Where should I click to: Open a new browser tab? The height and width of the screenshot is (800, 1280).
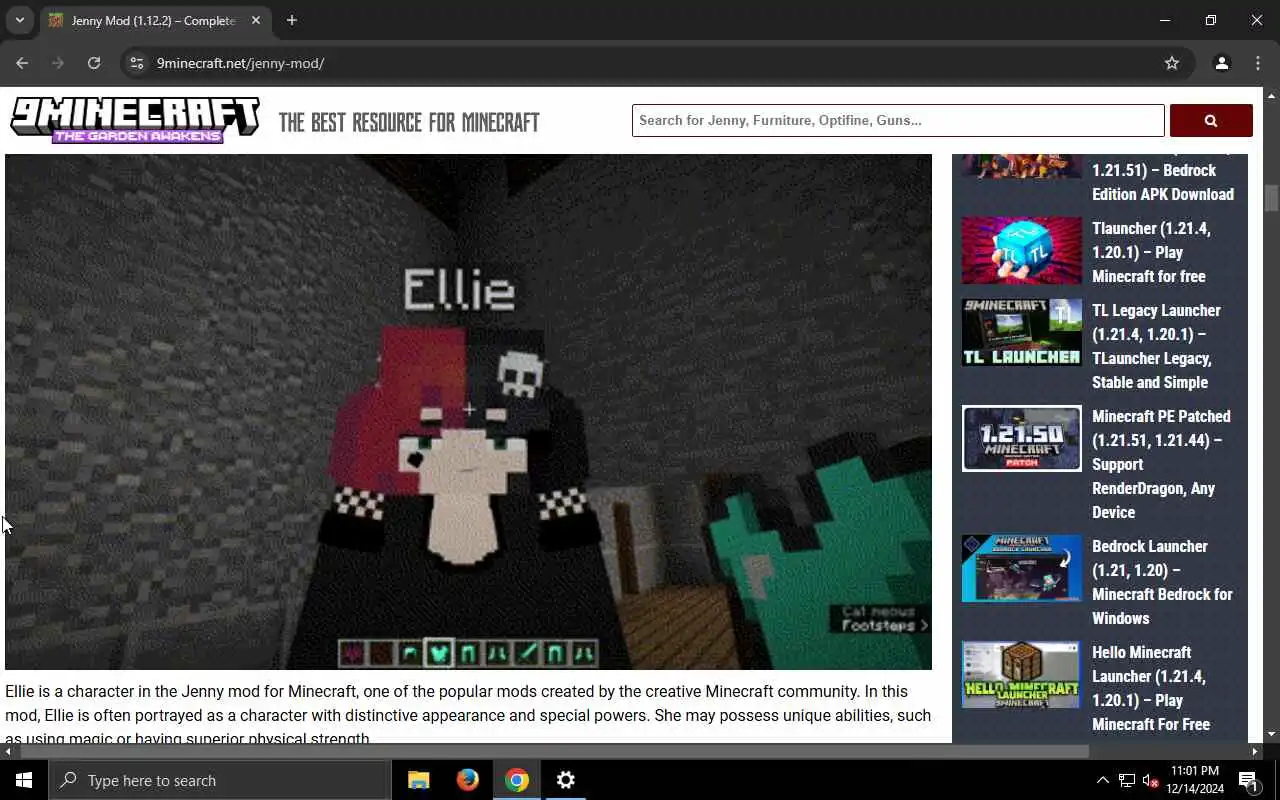coord(292,20)
